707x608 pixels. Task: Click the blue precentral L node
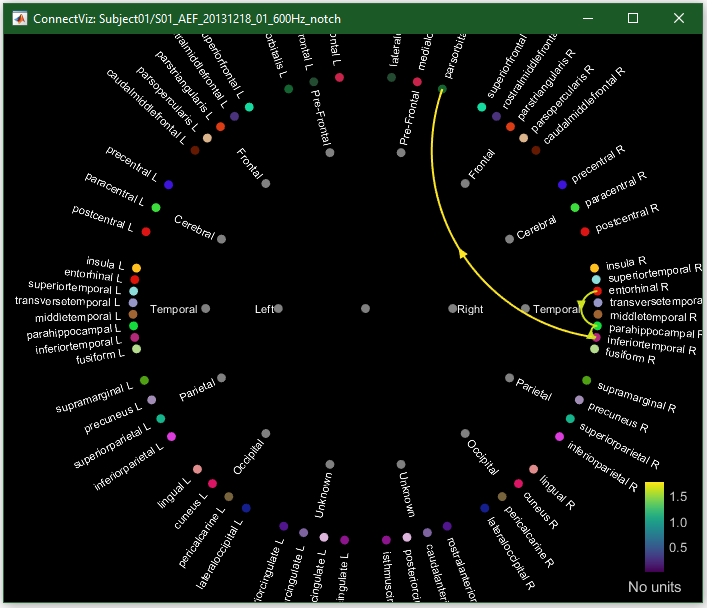pyautogui.click(x=169, y=185)
